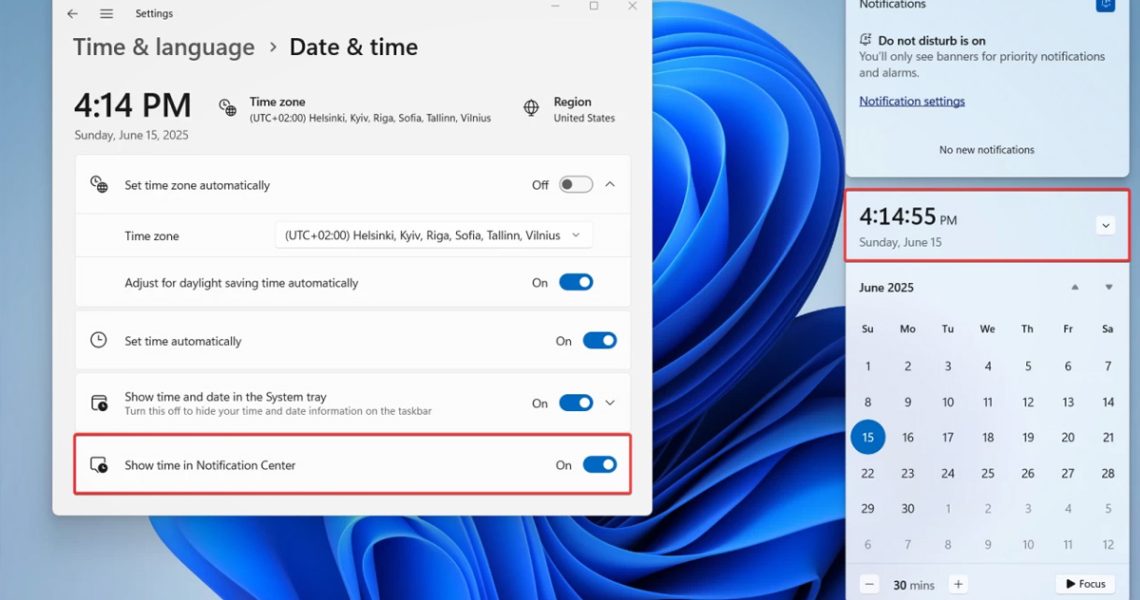Click 'Sunday, June 15' in clock panel
Viewport: 1140px width, 600px height.
pyautogui.click(x=900, y=242)
